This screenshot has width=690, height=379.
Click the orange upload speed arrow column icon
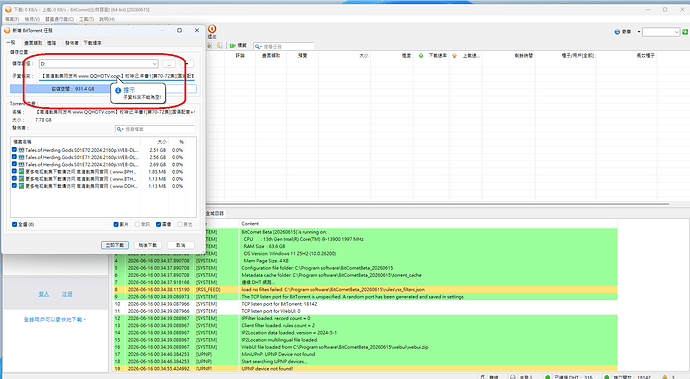point(454,55)
